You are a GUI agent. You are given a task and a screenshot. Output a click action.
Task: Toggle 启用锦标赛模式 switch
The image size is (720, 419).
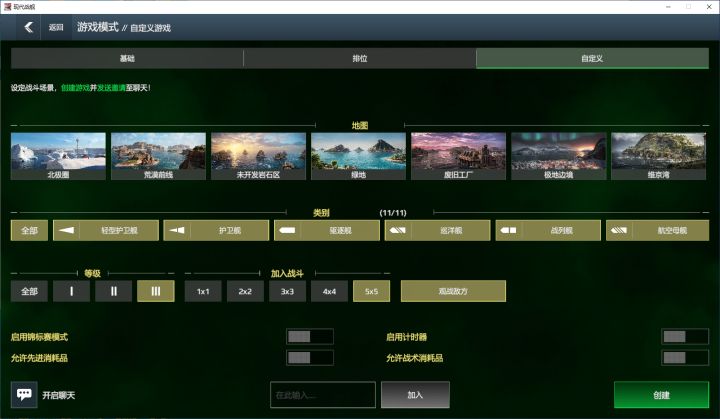310,337
